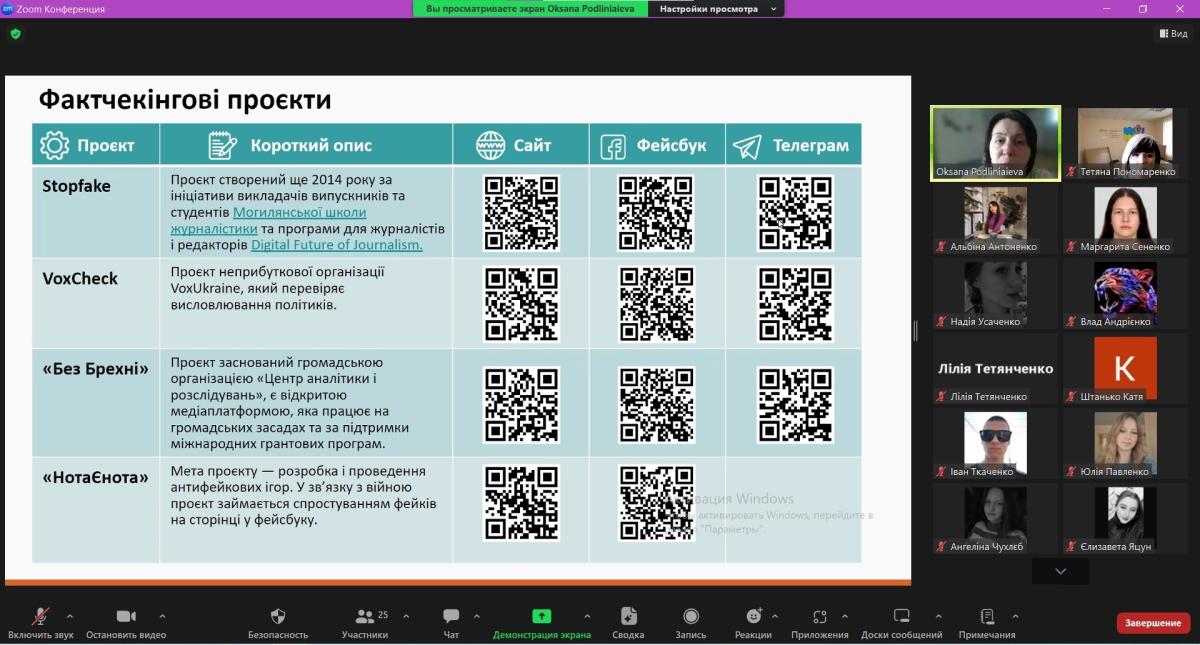1200x645 pixels.
Task: Click Stopfake Facebook QR code
Action: coord(656,212)
